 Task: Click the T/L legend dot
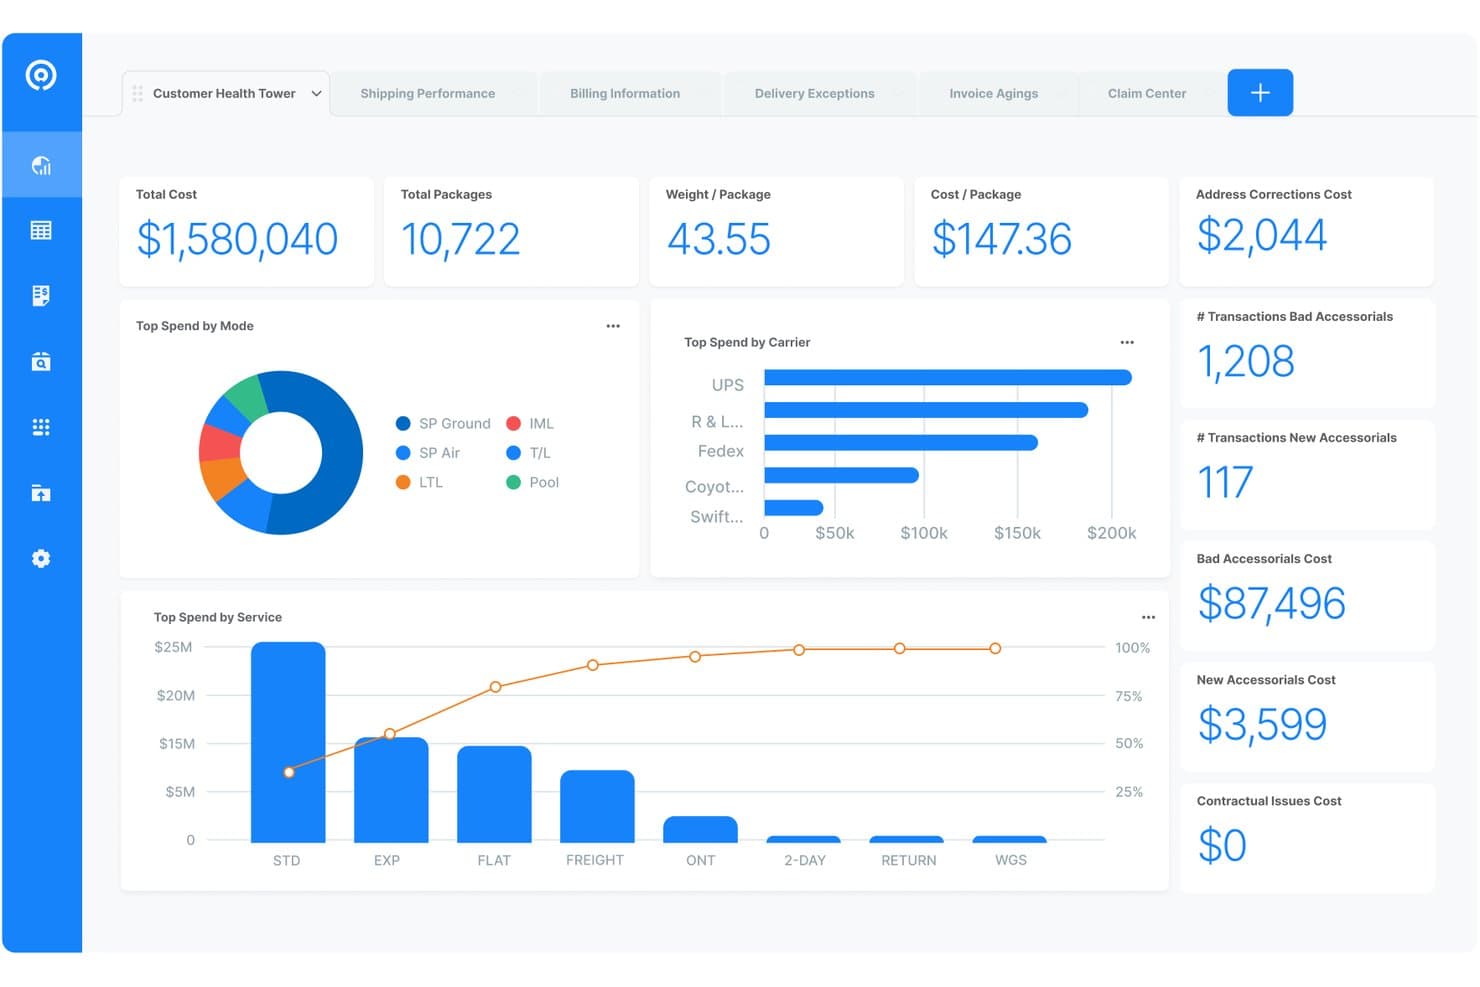pyautogui.click(x=513, y=453)
